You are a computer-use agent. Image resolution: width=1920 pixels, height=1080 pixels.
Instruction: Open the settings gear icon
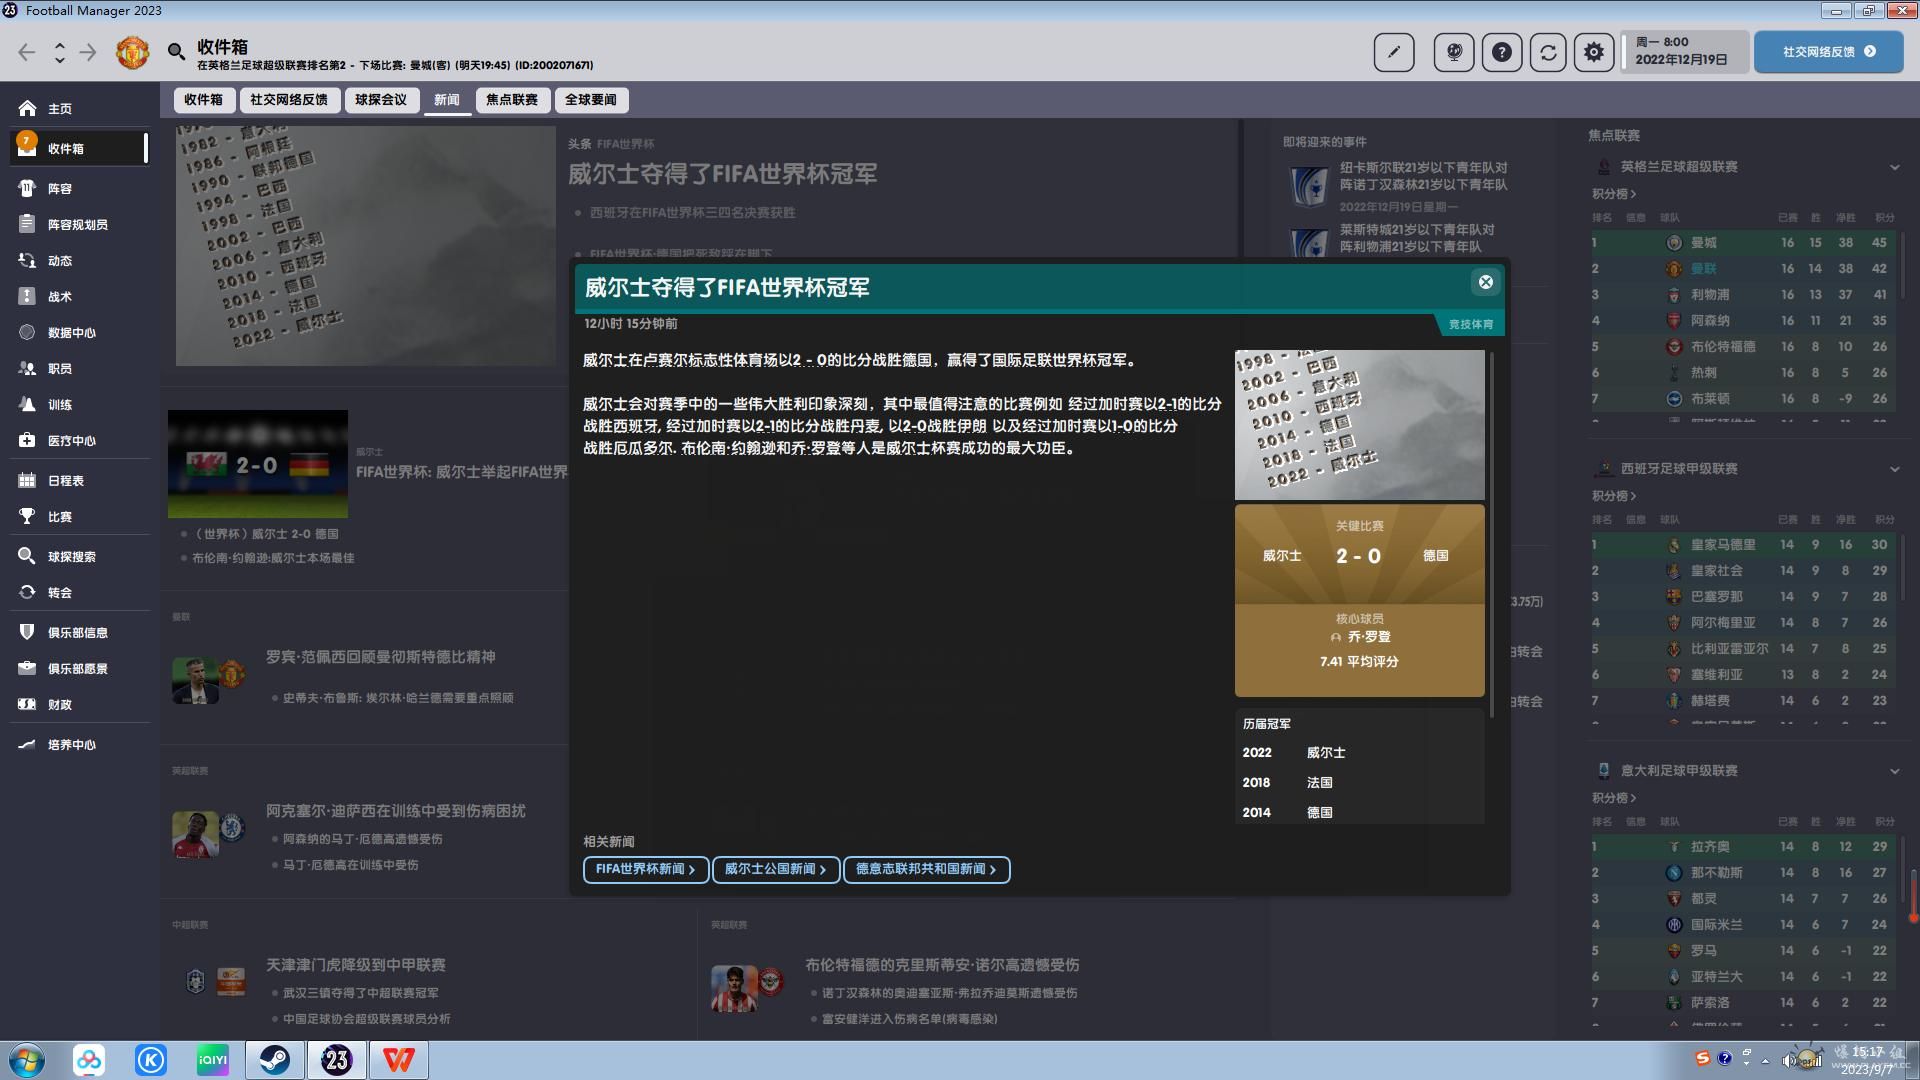click(1594, 52)
